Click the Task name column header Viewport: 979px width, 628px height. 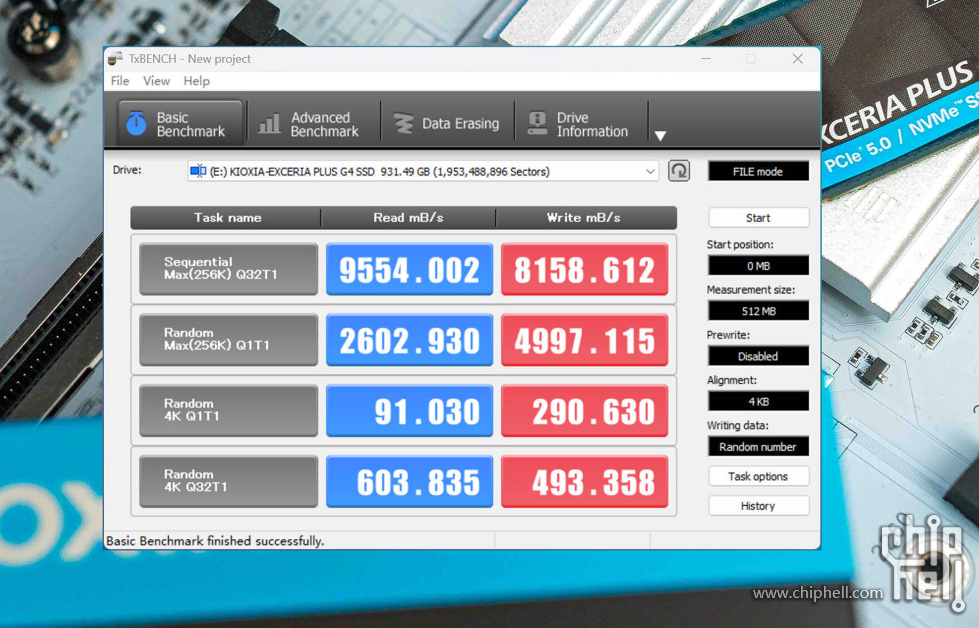pyautogui.click(x=227, y=218)
